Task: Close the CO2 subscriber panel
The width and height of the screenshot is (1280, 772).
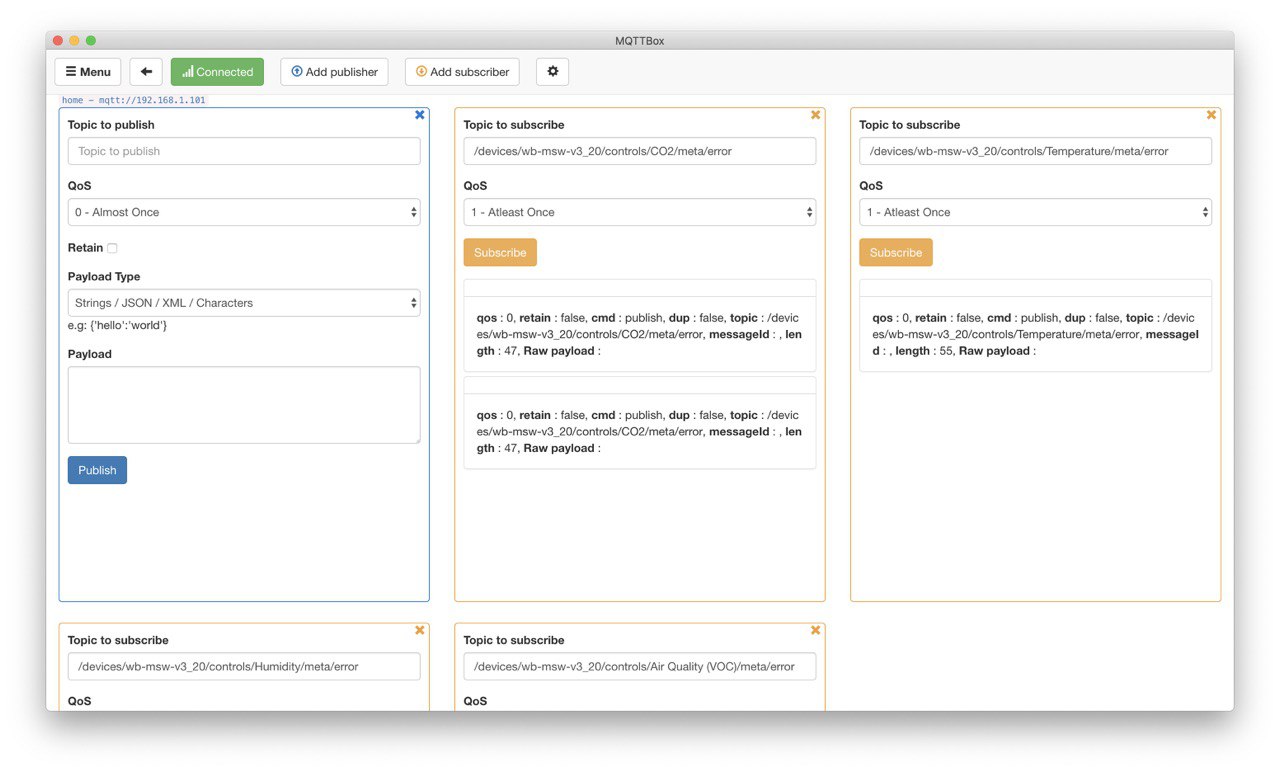Action: (816, 115)
